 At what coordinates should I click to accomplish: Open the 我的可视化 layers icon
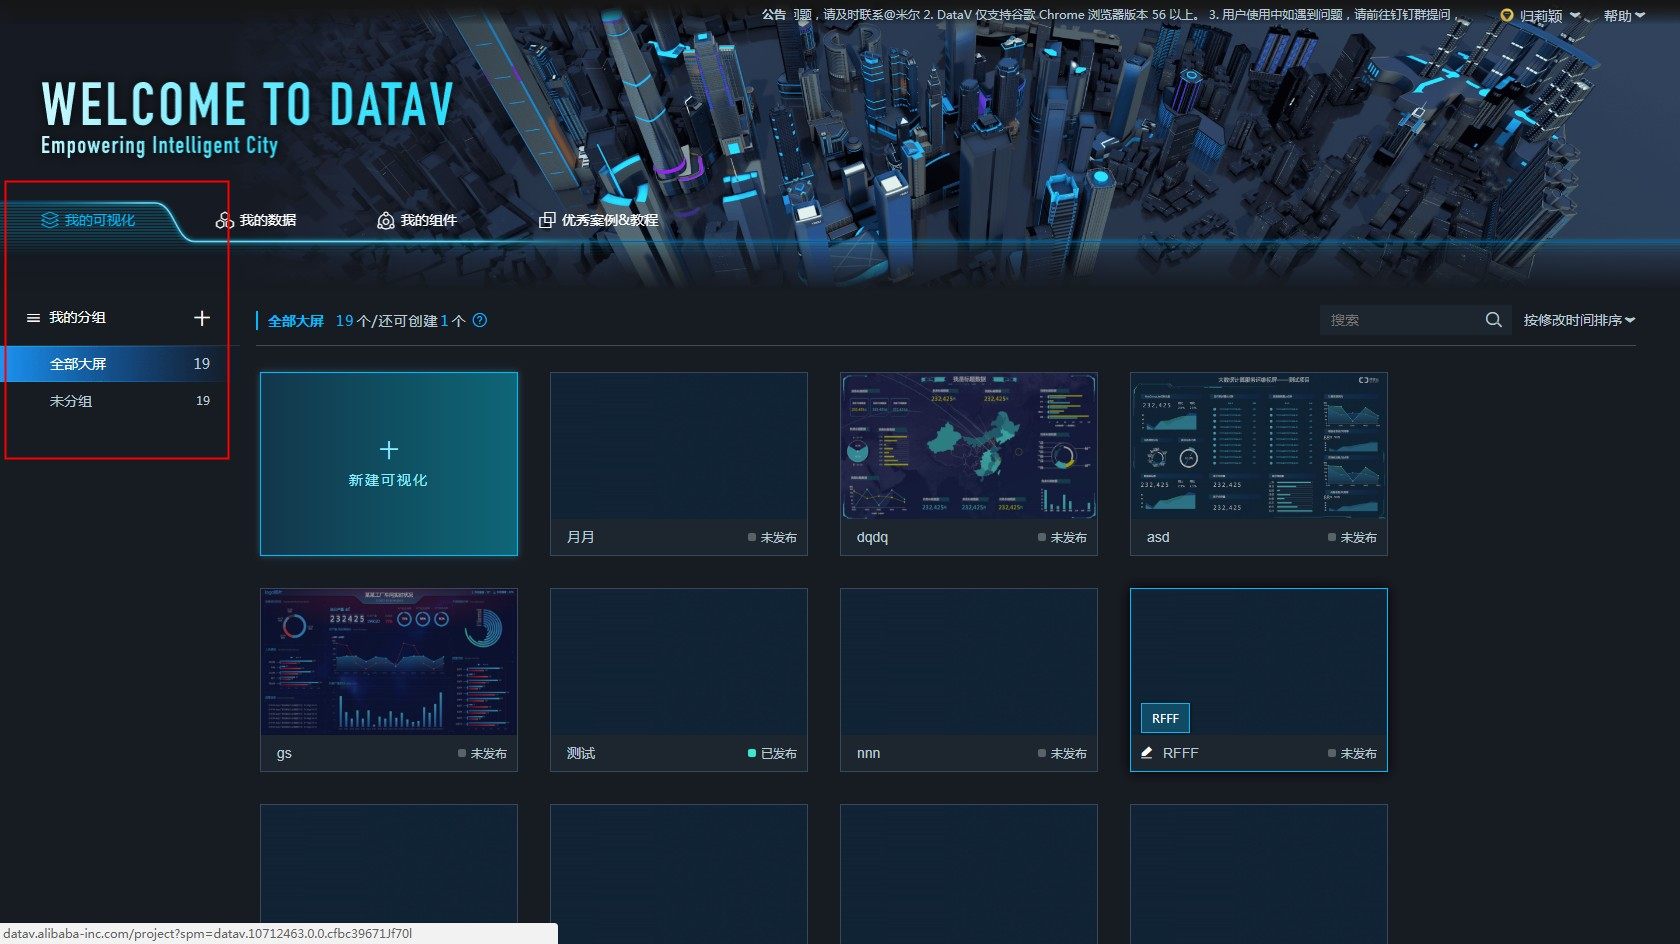coord(47,221)
